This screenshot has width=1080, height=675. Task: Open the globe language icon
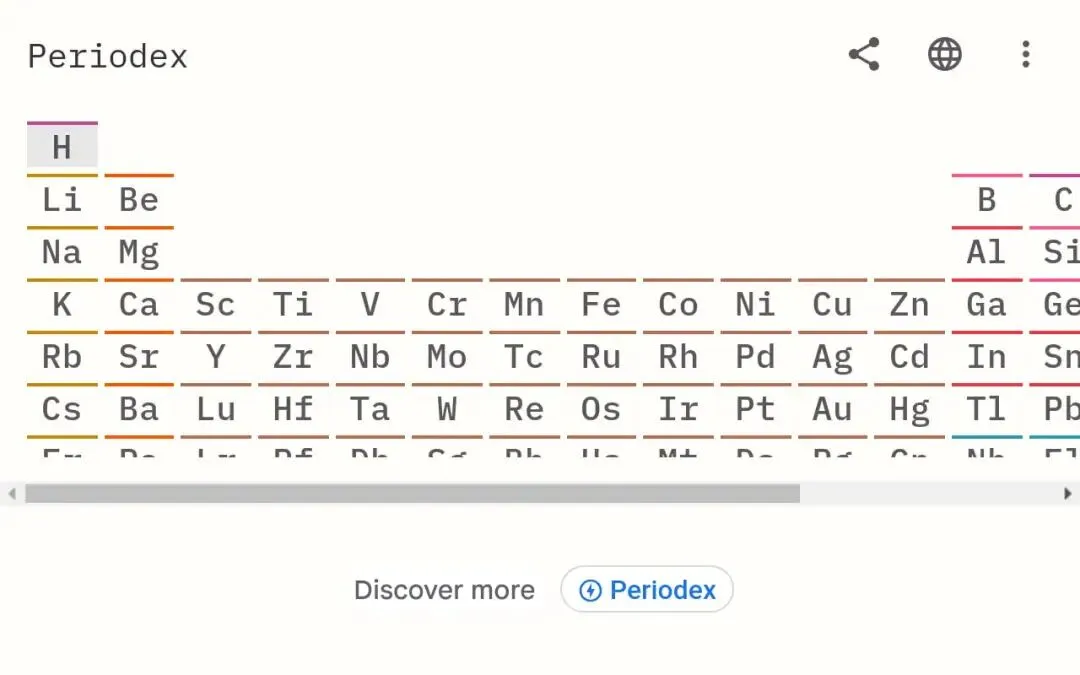click(945, 54)
